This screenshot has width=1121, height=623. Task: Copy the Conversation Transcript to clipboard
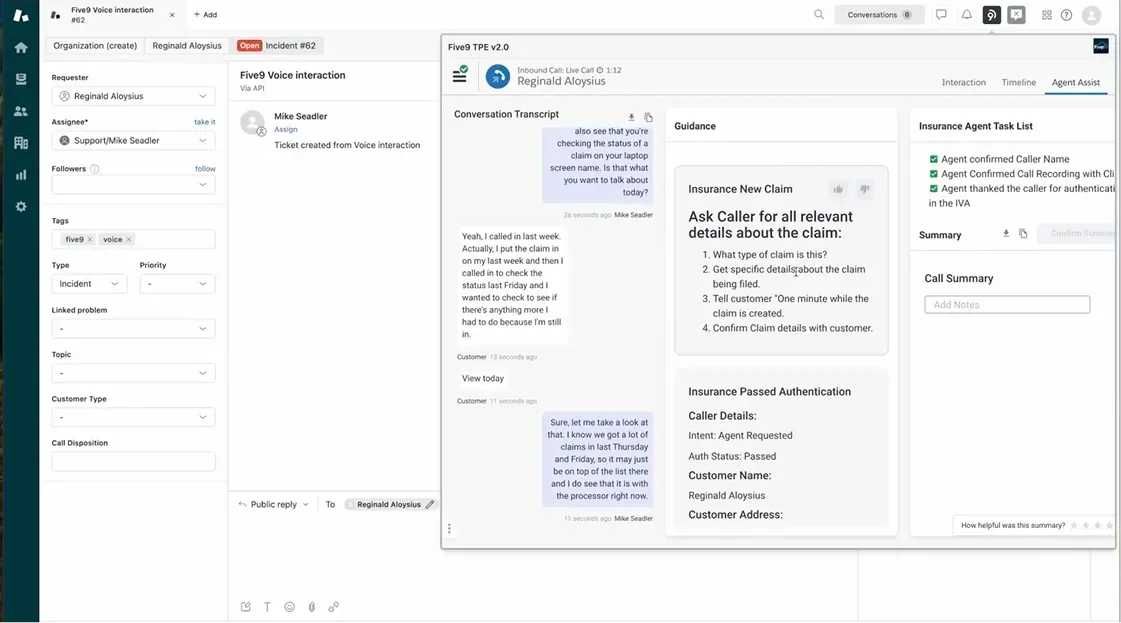click(648, 118)
